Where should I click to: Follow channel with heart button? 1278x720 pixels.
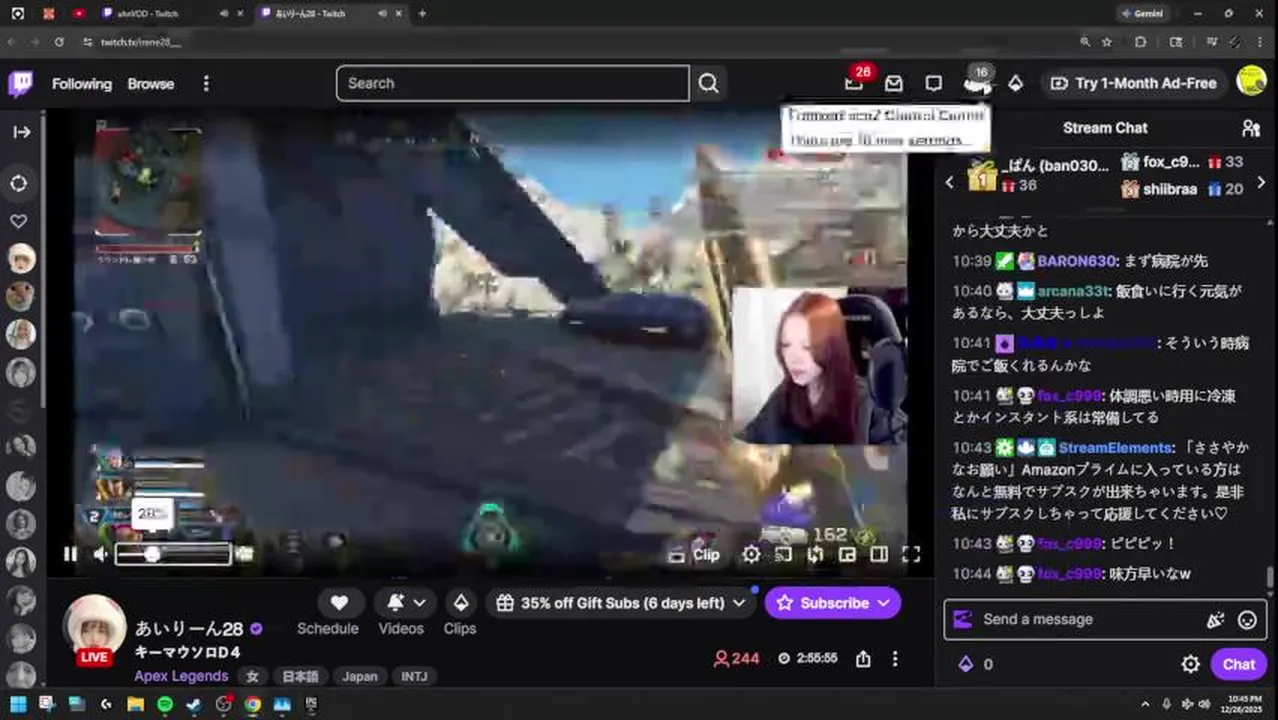(x=339, y=603)
